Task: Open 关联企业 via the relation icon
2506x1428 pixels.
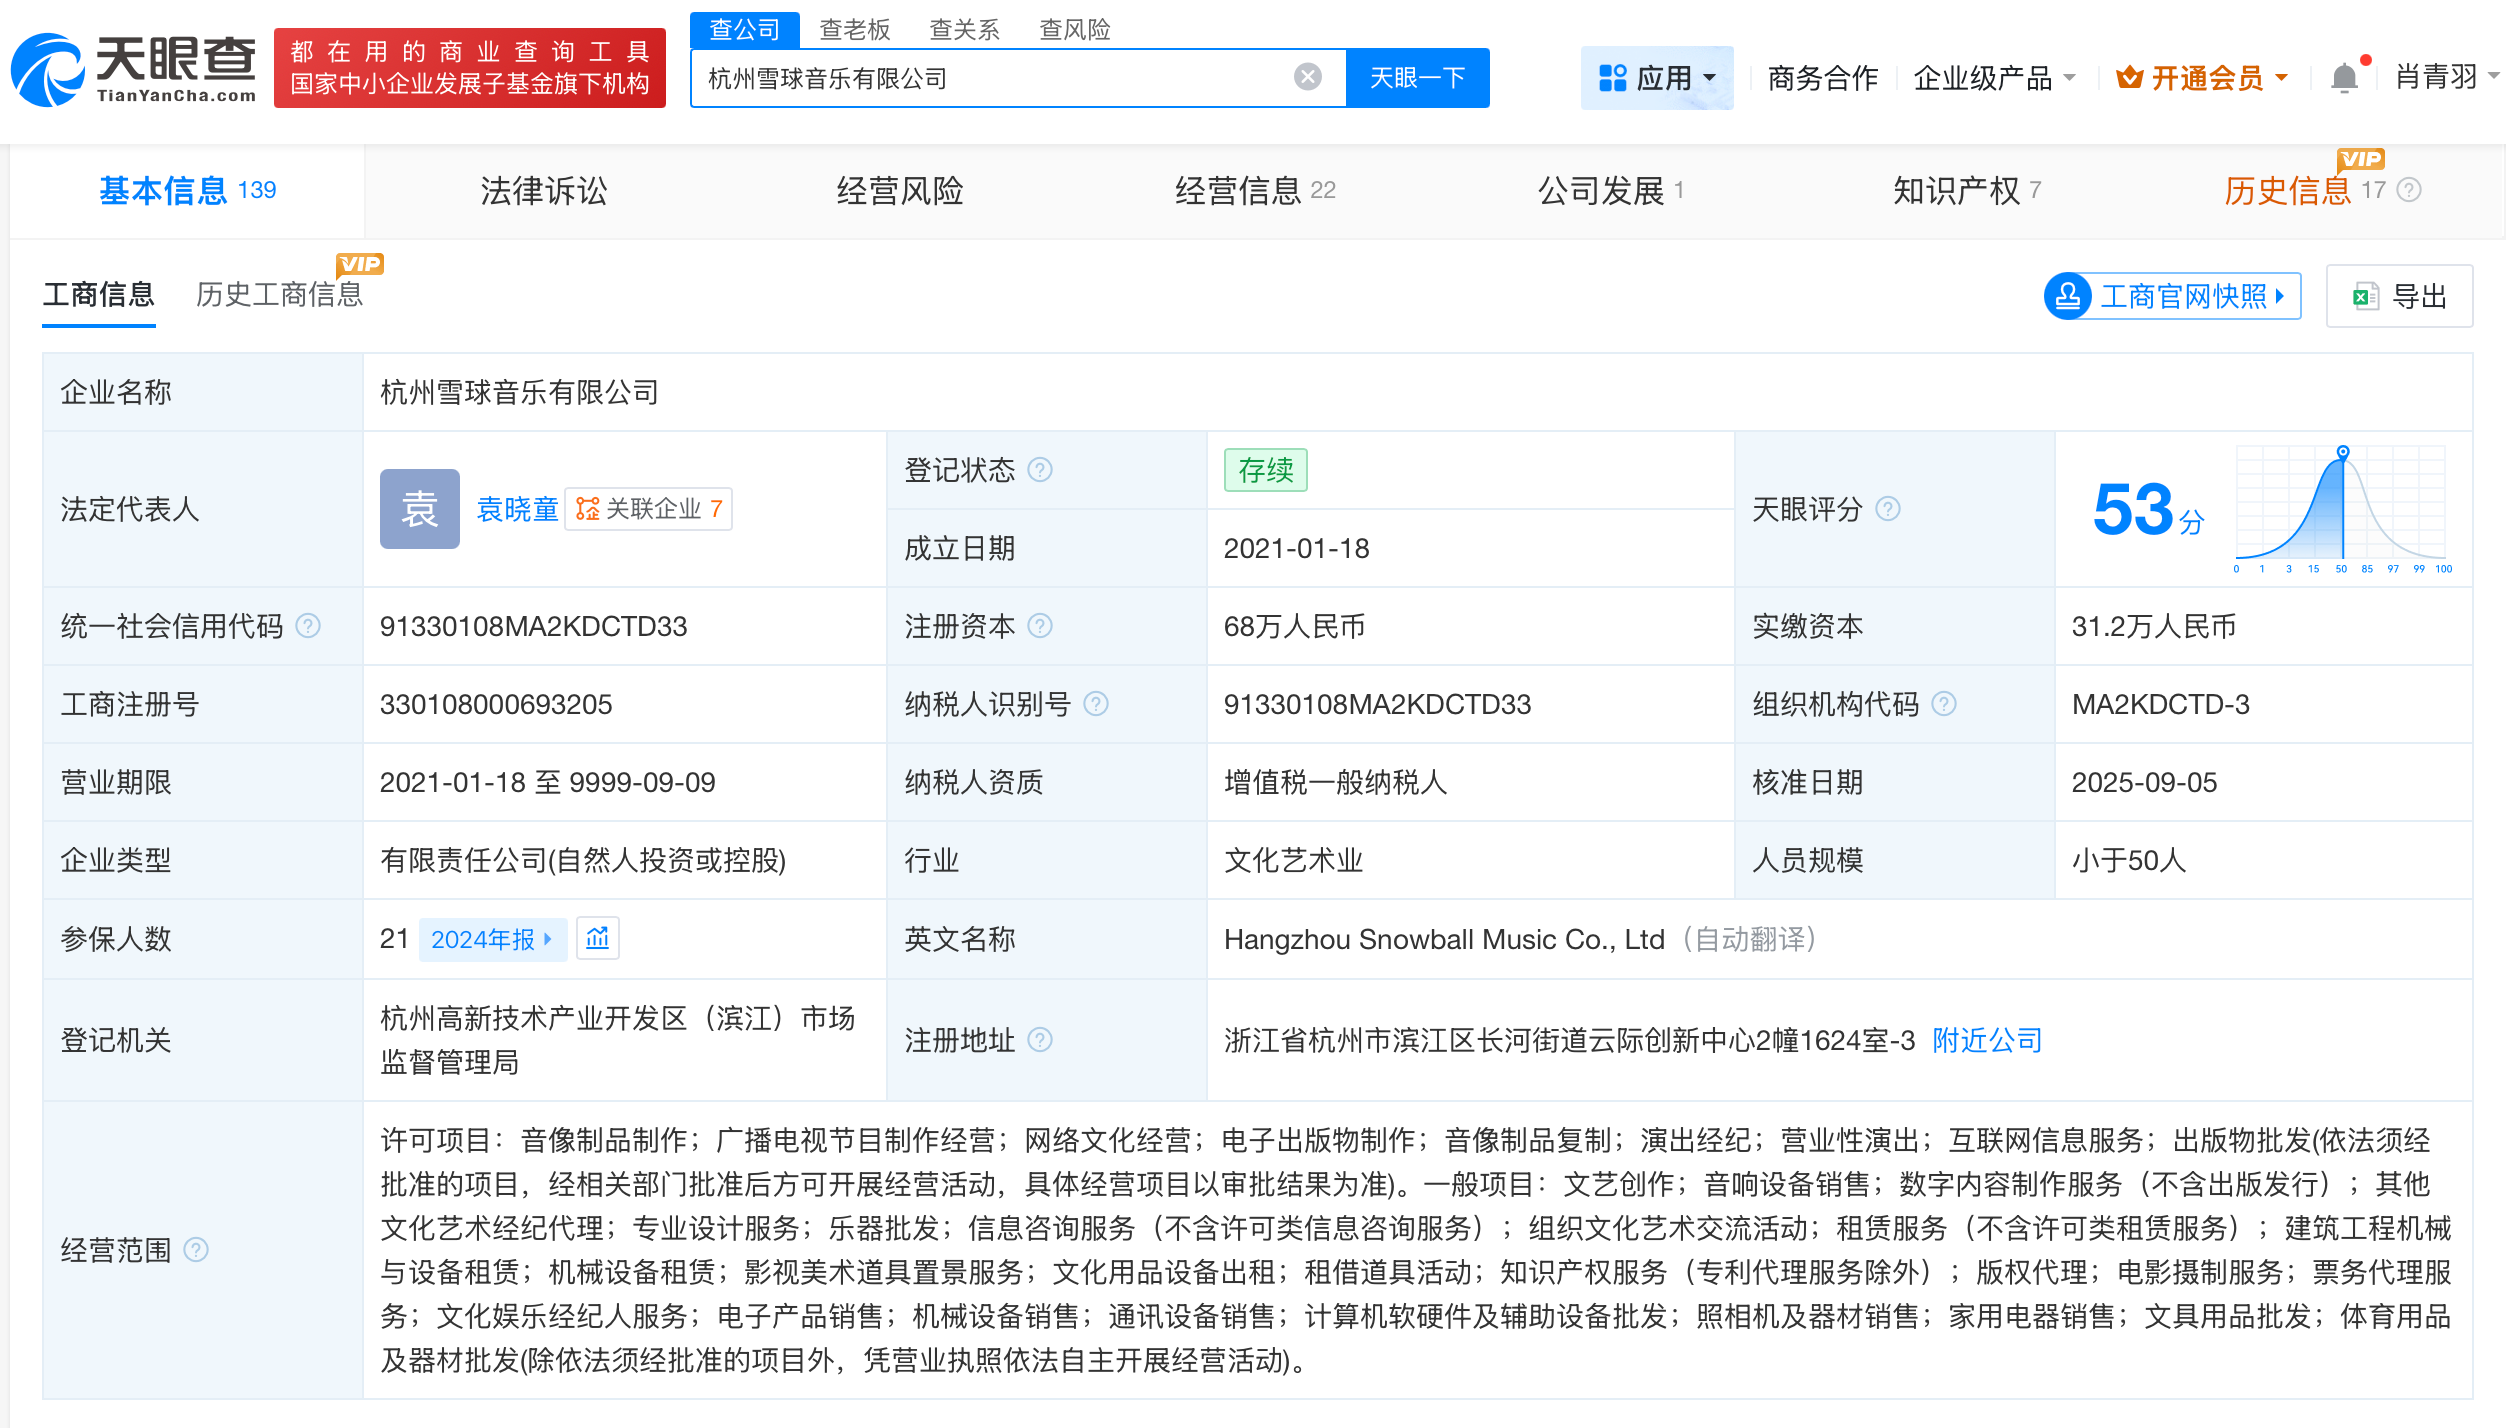Action: pos(588,509)
